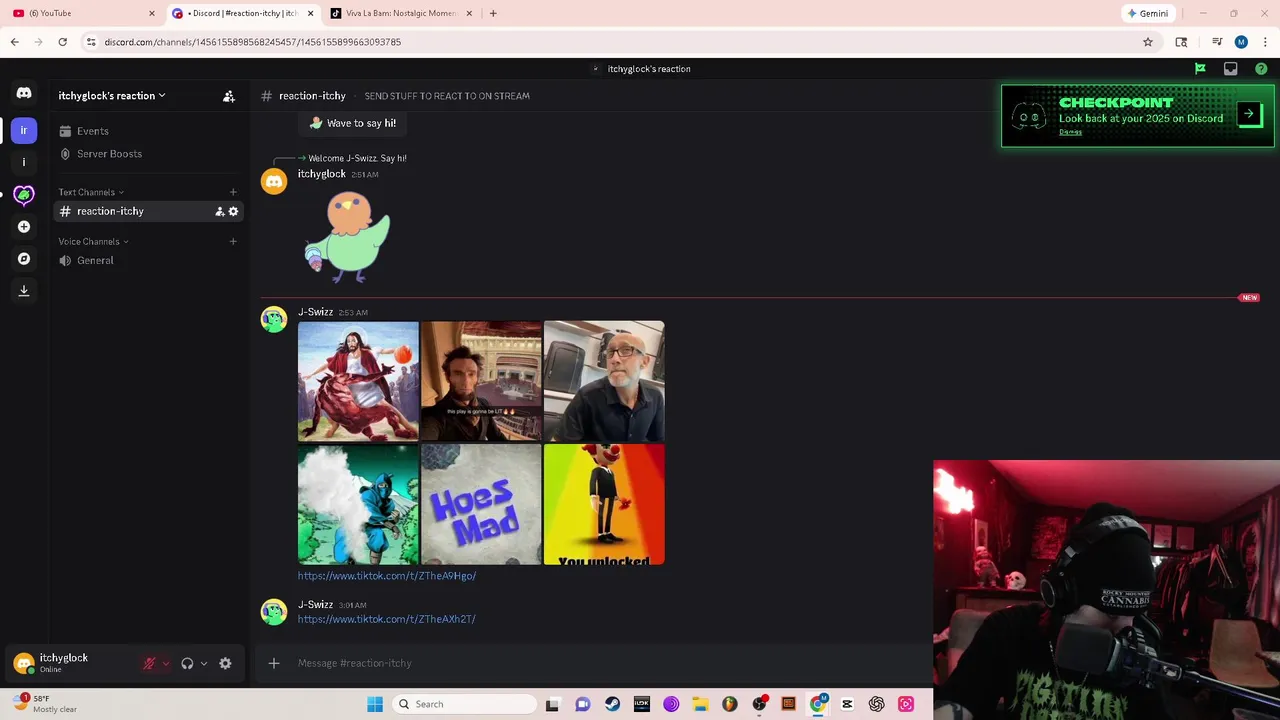Open headphone output options arrow

(x=204, y=663)
